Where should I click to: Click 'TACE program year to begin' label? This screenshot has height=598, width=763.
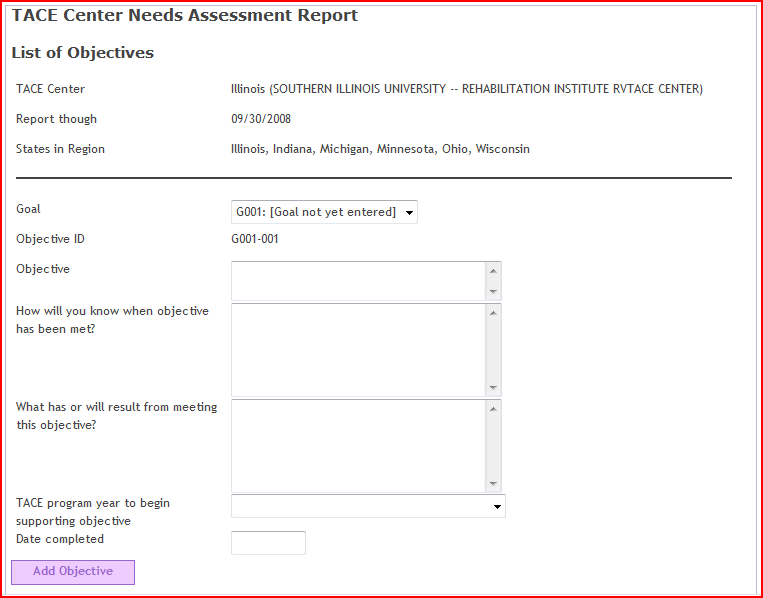[x=93, y=503]
